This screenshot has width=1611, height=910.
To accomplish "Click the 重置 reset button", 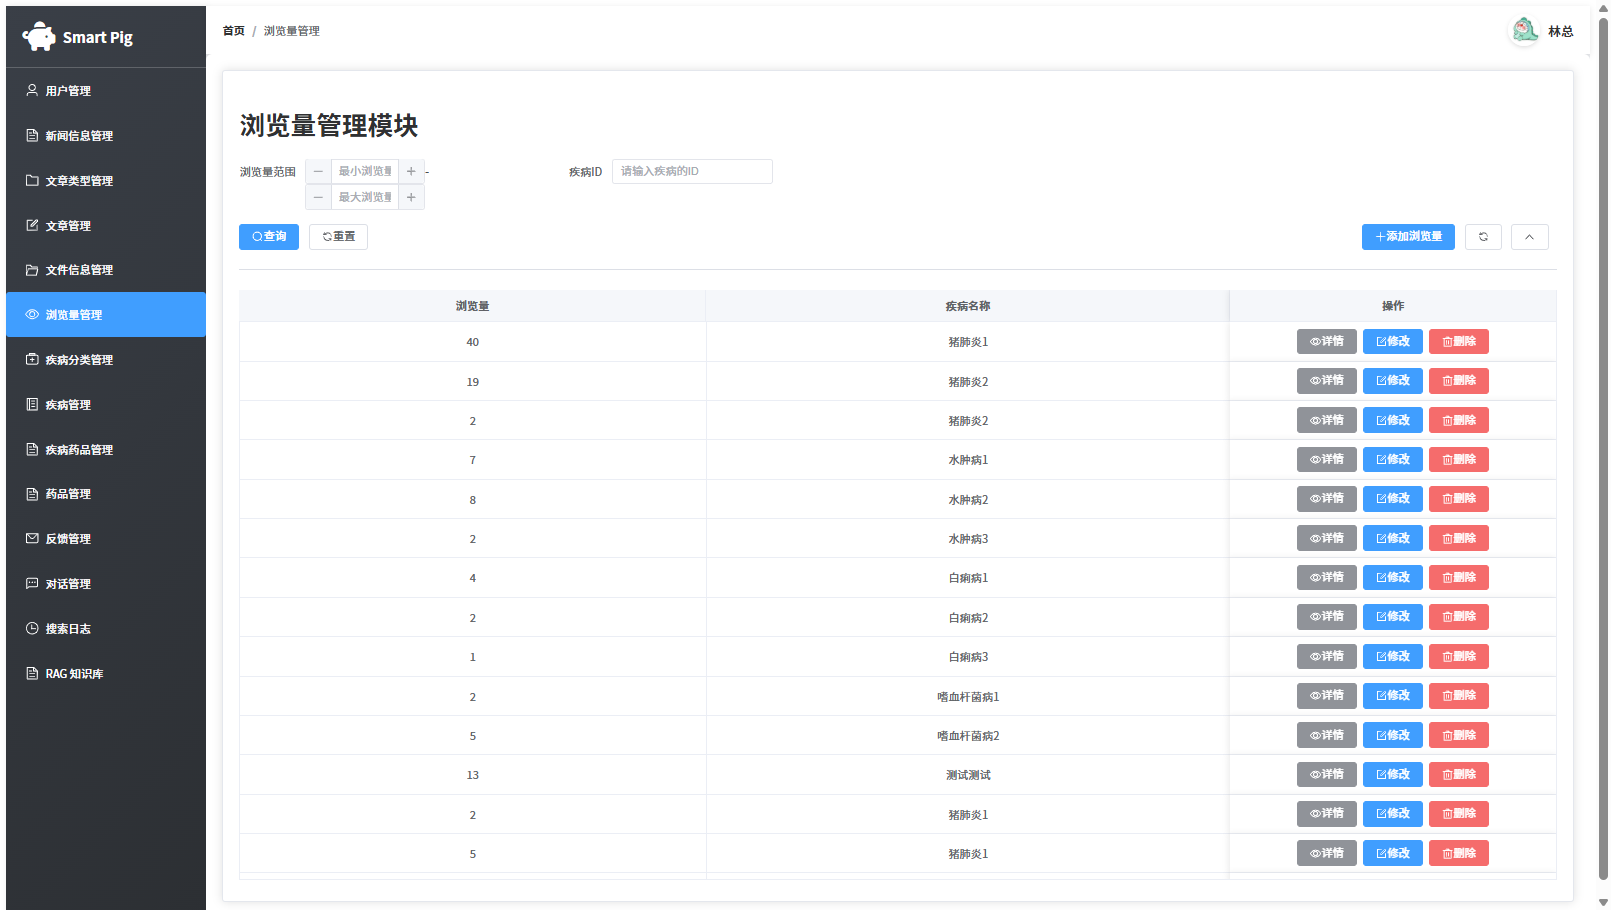I will point(338,237).
